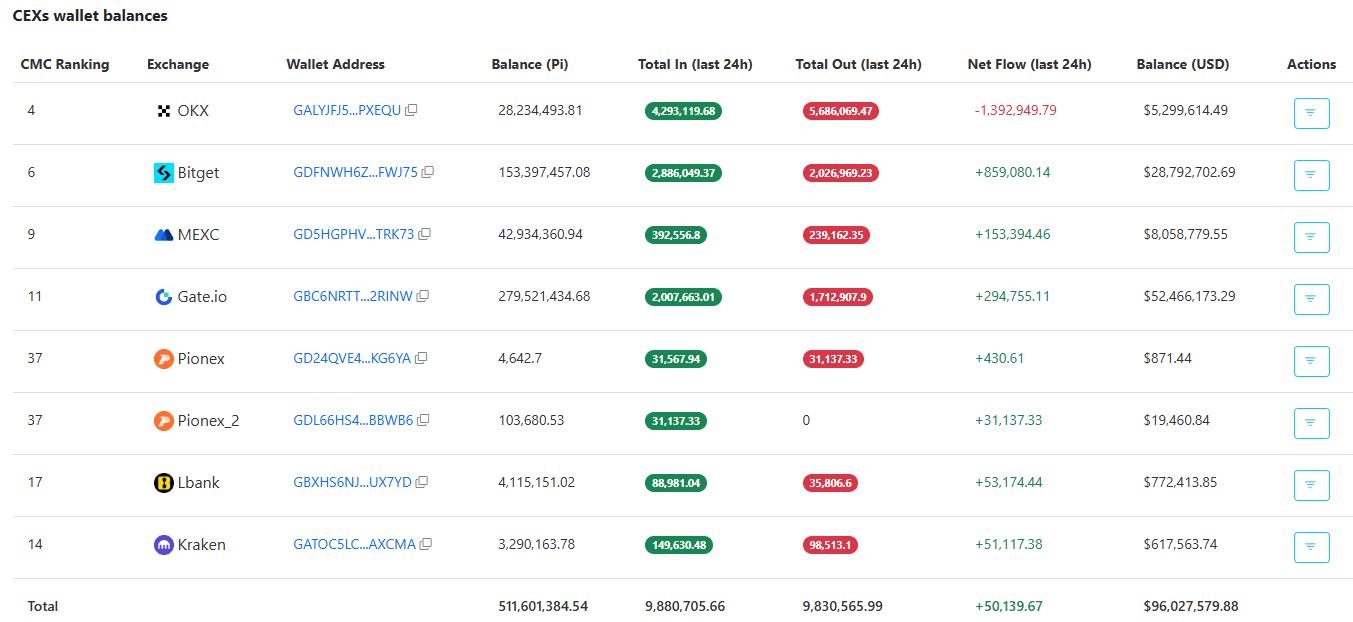Image resolution: width=1353 pixels, height=622 pixels.
Task: Click the Lbank exchange icon
Action: pyautogui.click(x=162, y=482)
